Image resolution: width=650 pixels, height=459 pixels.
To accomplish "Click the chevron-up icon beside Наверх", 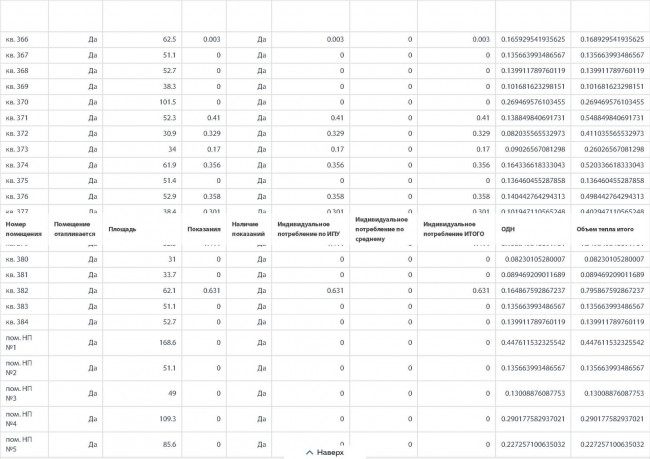I will pyautogui.click(x=309, y=452).
